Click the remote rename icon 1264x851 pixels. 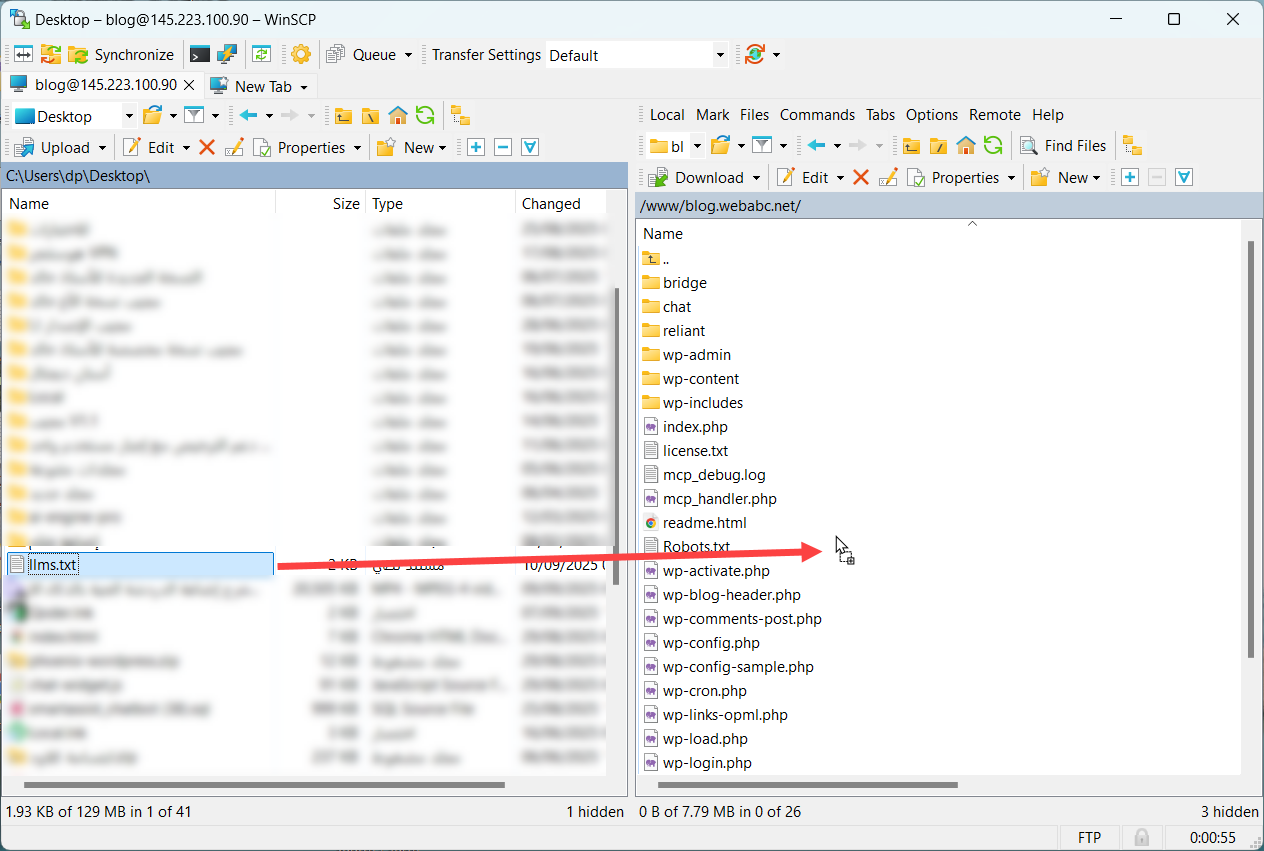pyautogui.click(x=888, y=178)
